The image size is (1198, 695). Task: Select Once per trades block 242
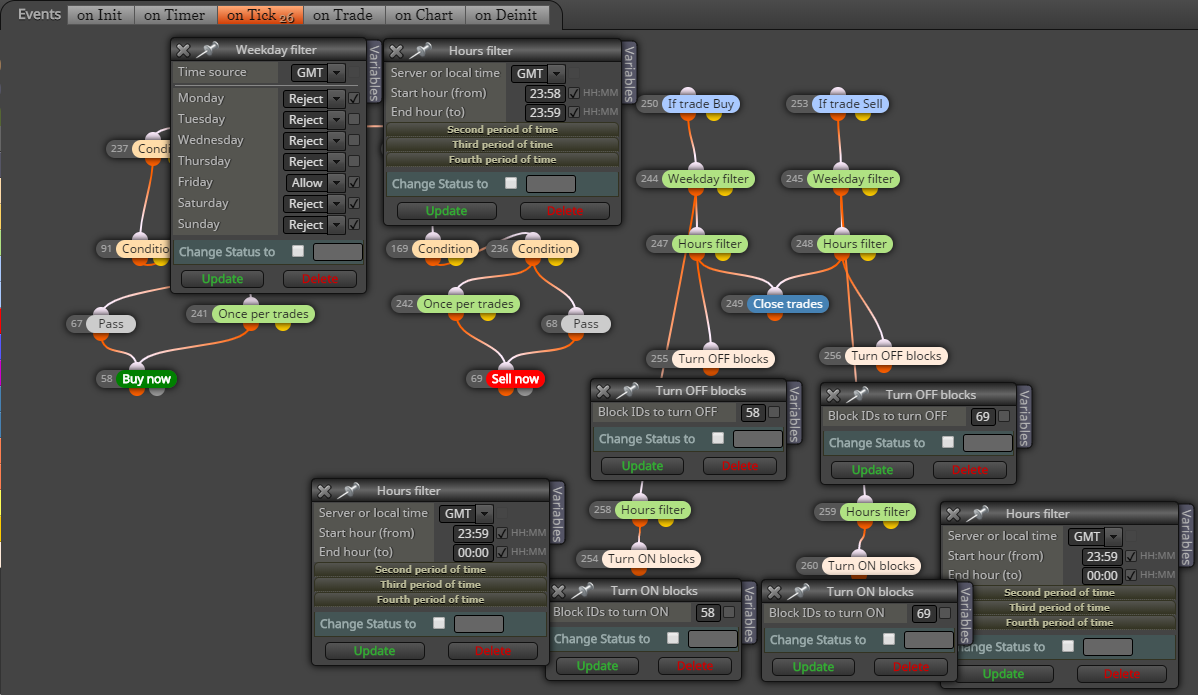point(468,304)
